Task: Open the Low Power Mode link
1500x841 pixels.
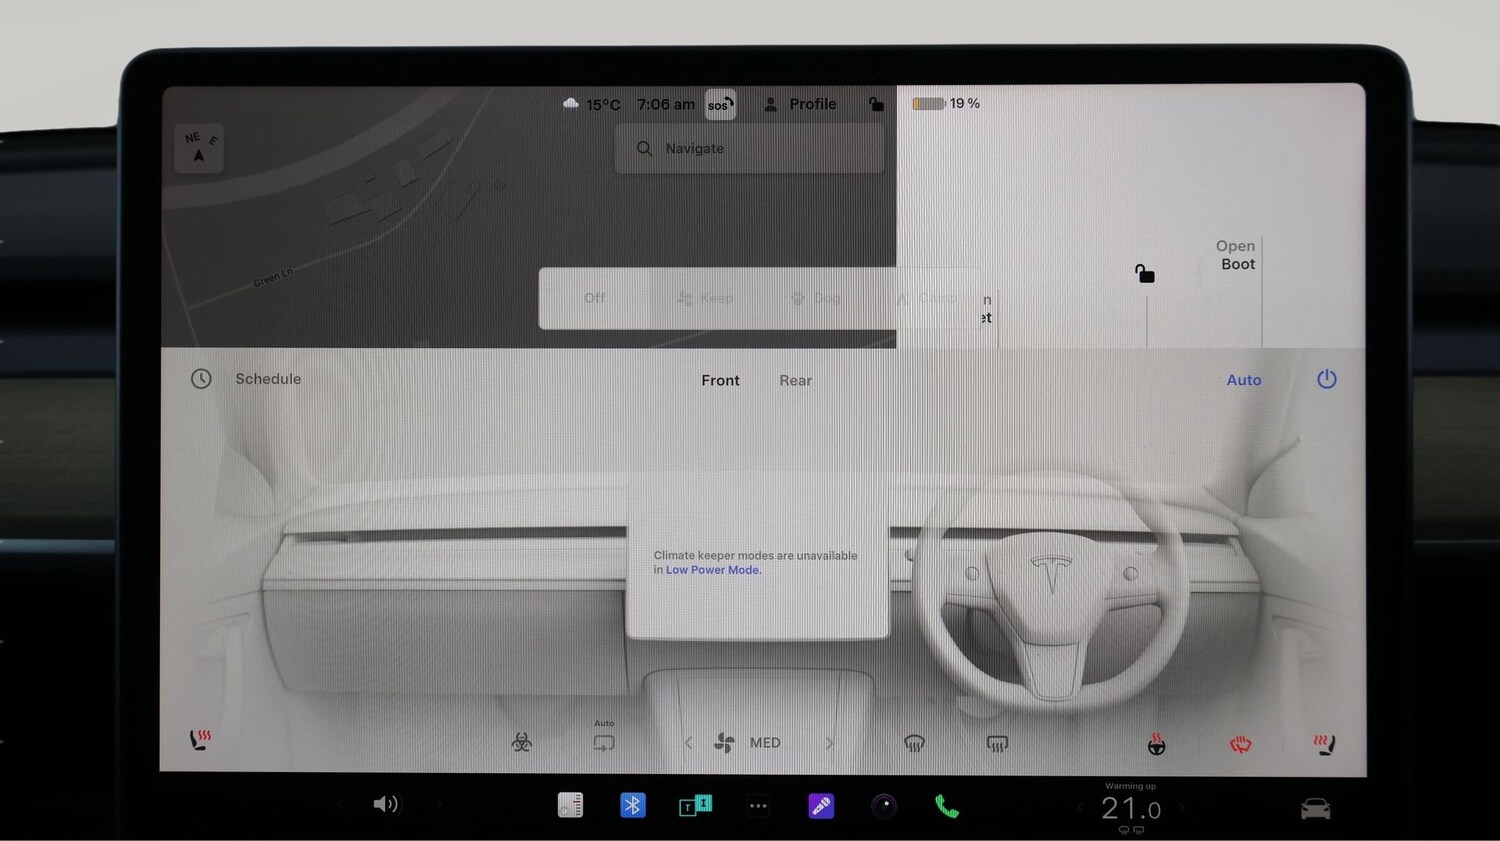Action: click(713, 570)
